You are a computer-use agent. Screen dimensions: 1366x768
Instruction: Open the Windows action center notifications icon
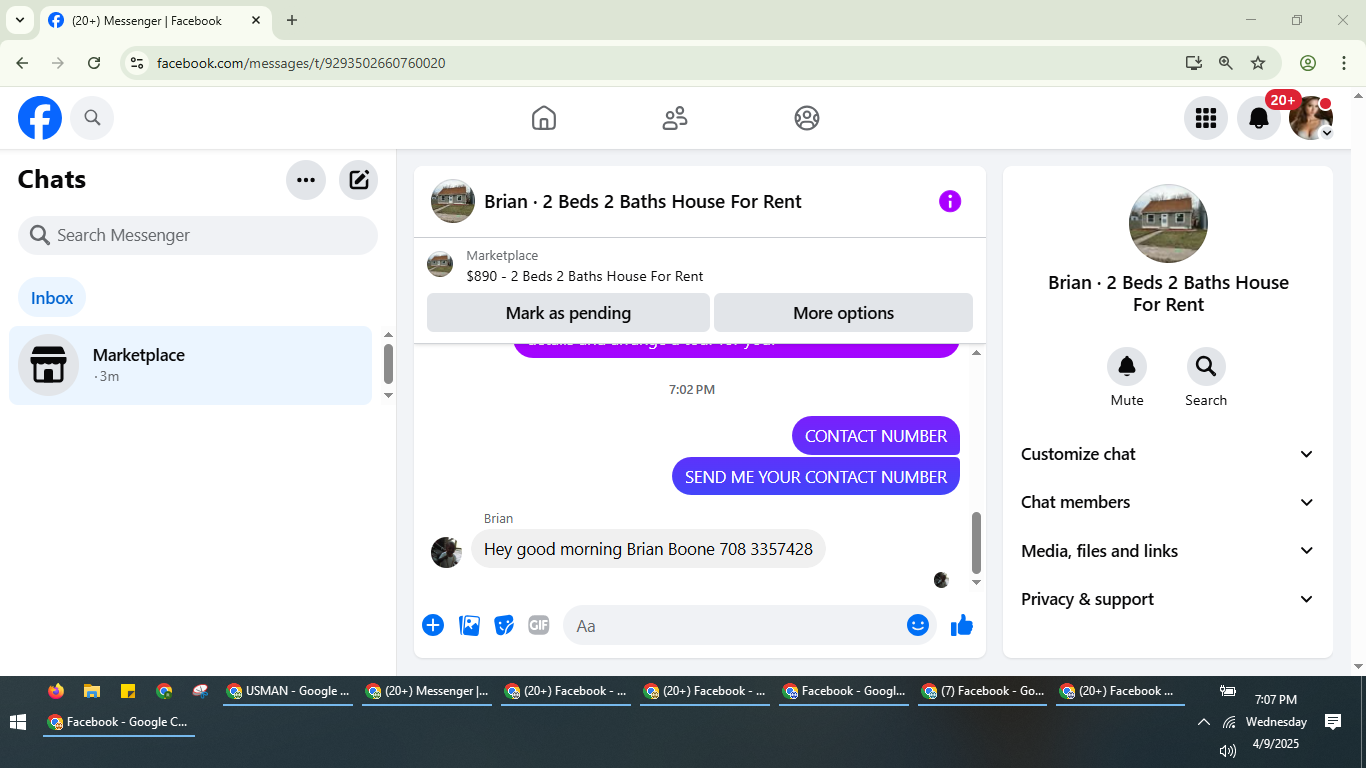coord(1333,722)
